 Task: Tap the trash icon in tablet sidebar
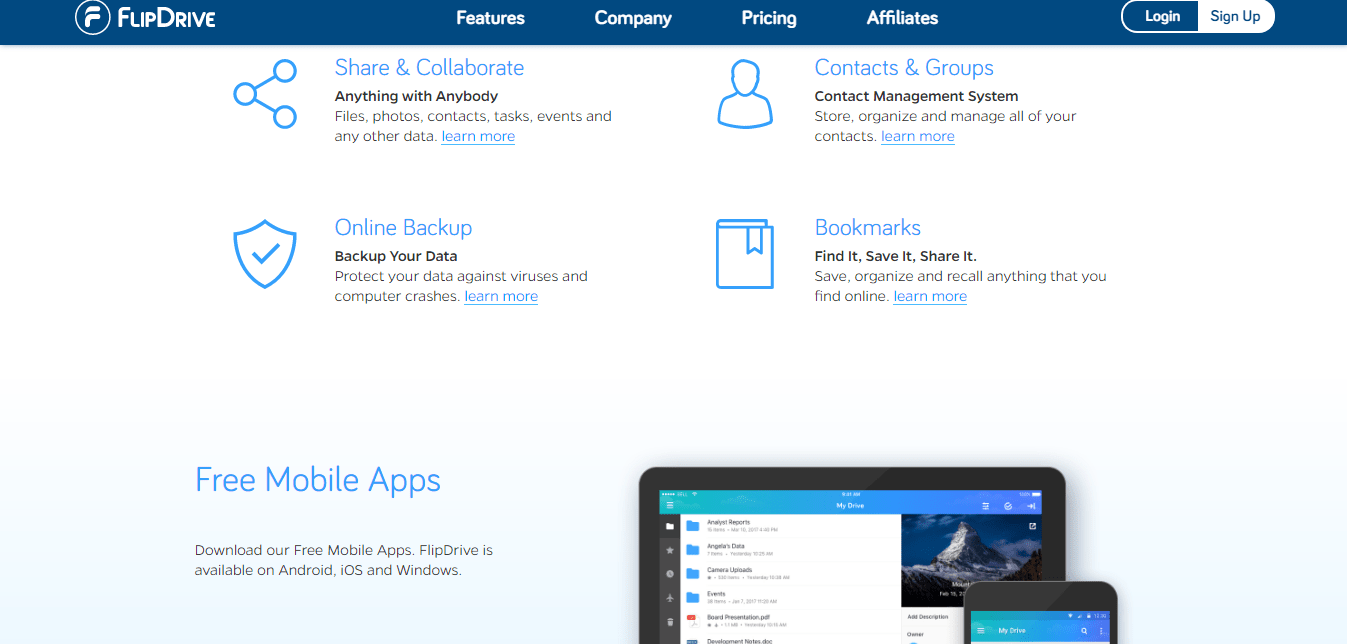point(670,622)
